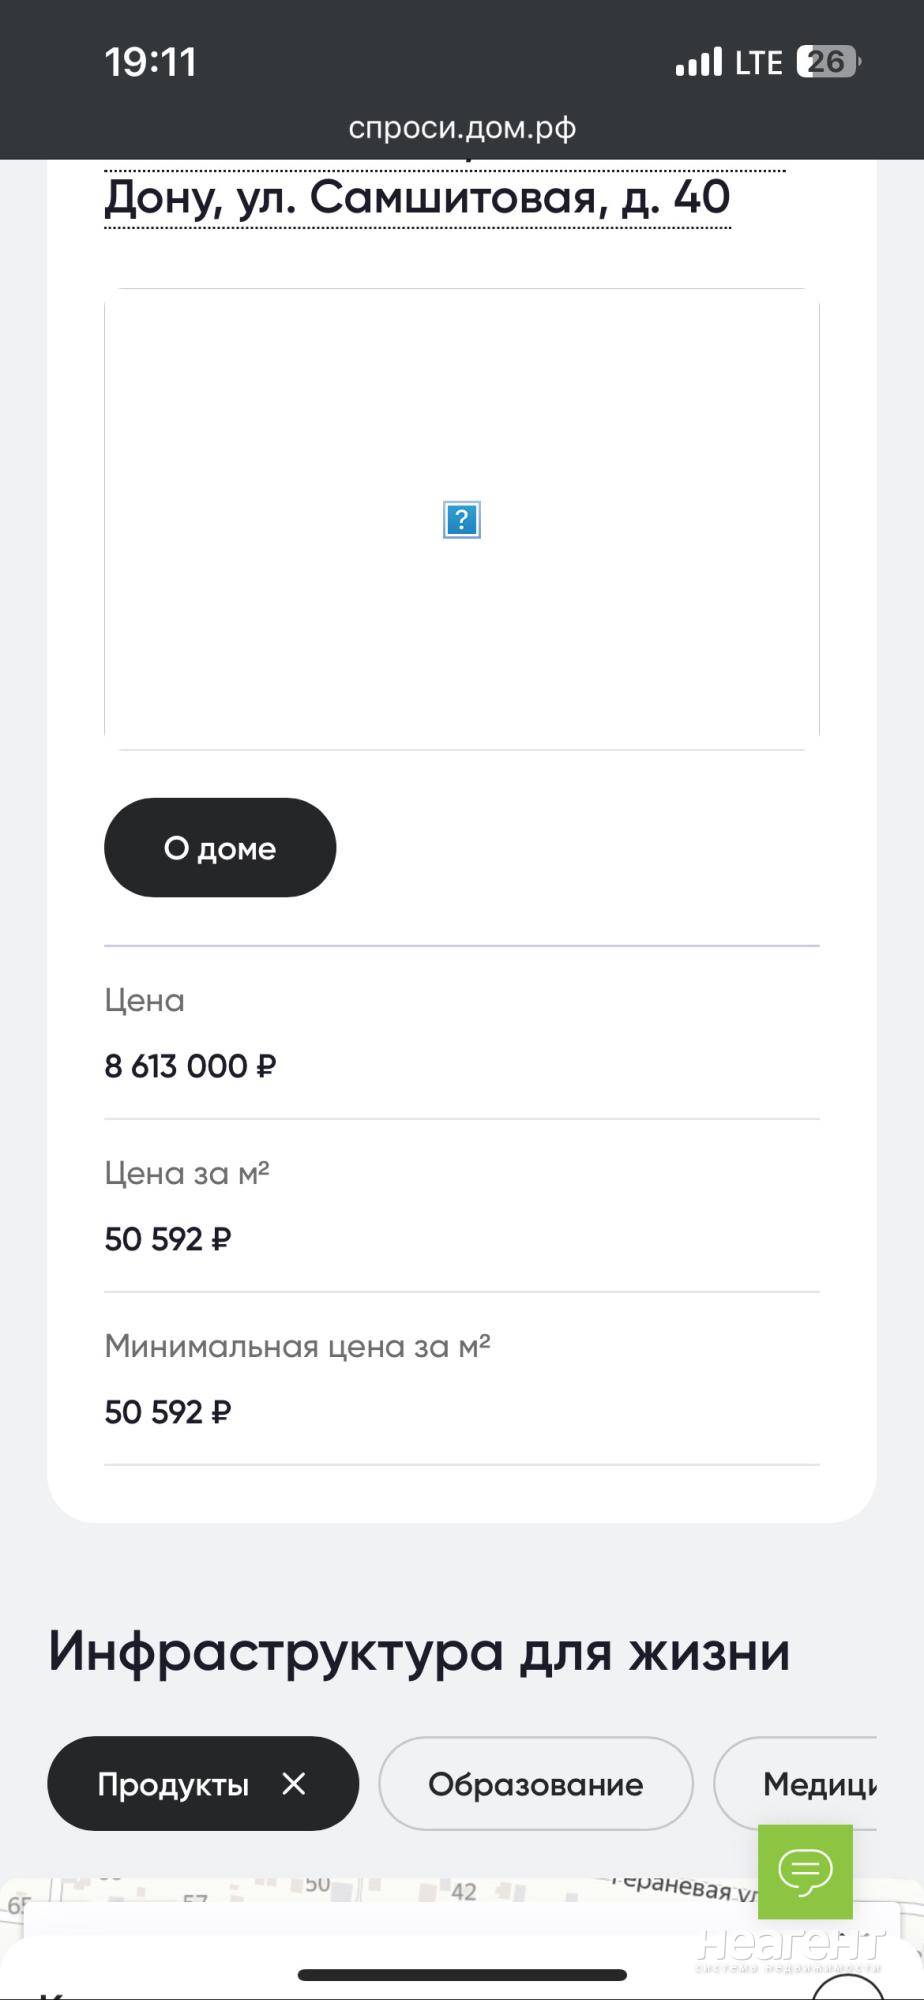The image size is (924, 2000).
Task: Tap the спроси.дом.рф address bar
Action: (x=462, y=128)
